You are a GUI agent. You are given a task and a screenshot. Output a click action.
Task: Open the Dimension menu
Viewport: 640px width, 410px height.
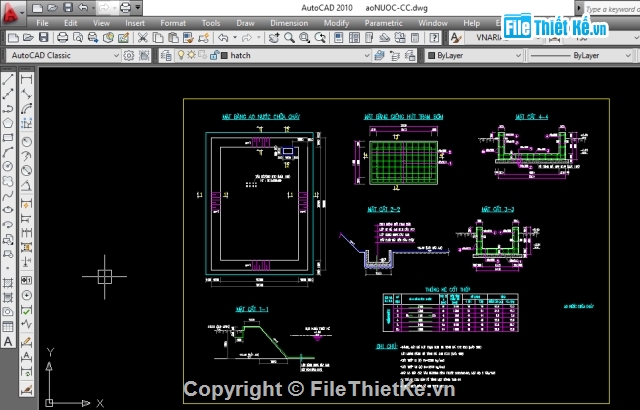click(x=289, y=23)
